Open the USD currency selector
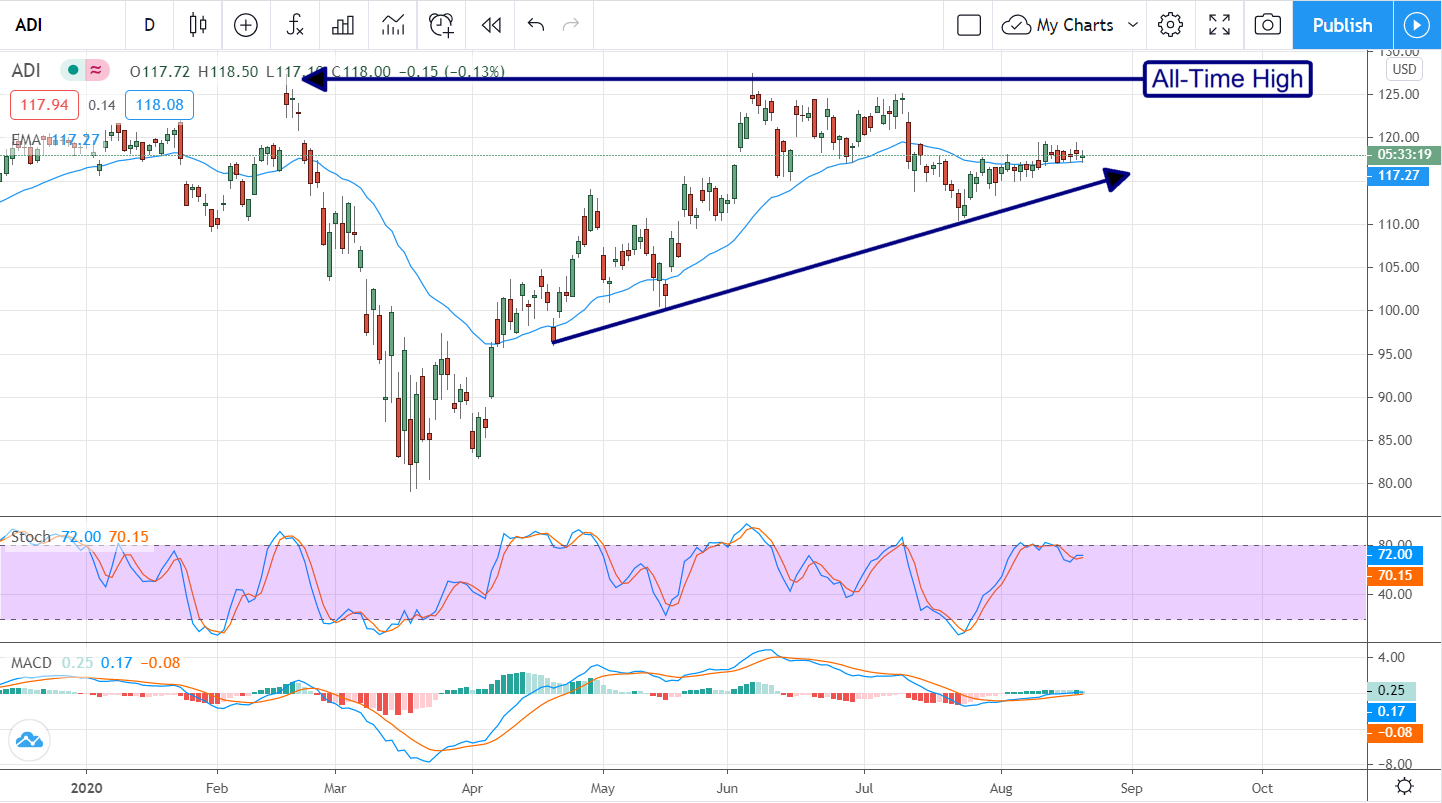The image size is (1442, 803). coord(1404,70)
